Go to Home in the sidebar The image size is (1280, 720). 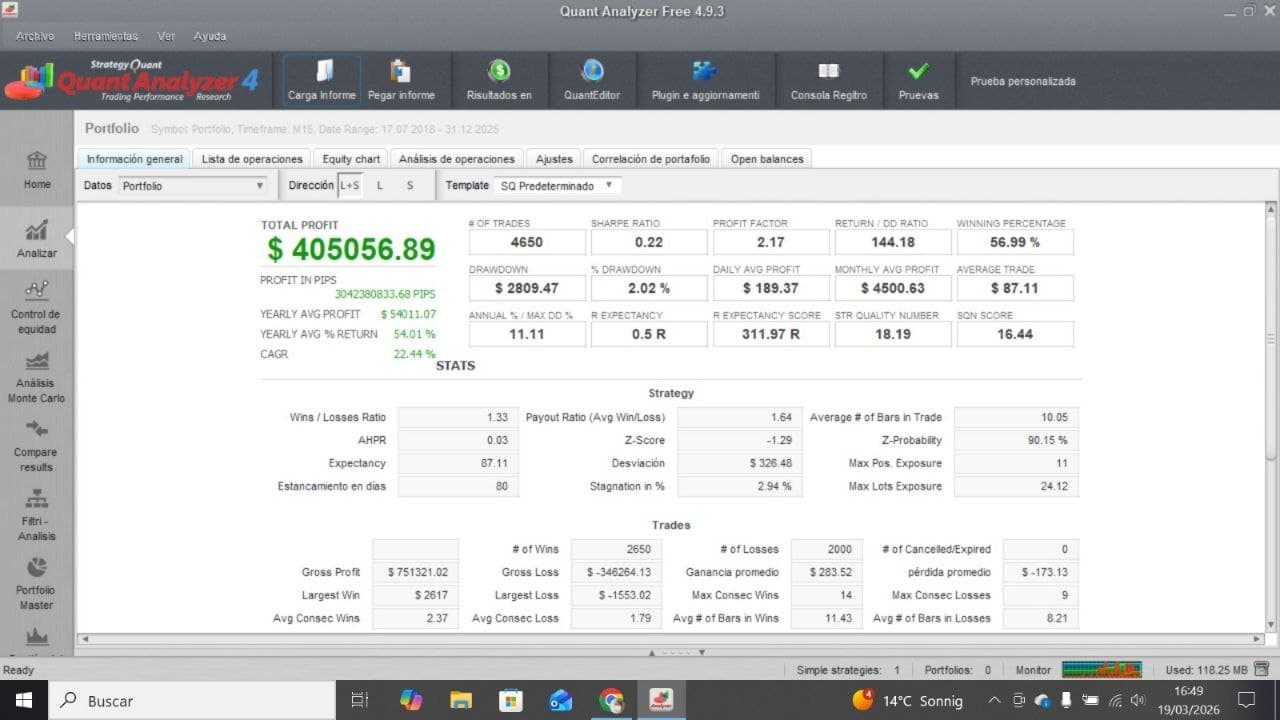point(37,170)
